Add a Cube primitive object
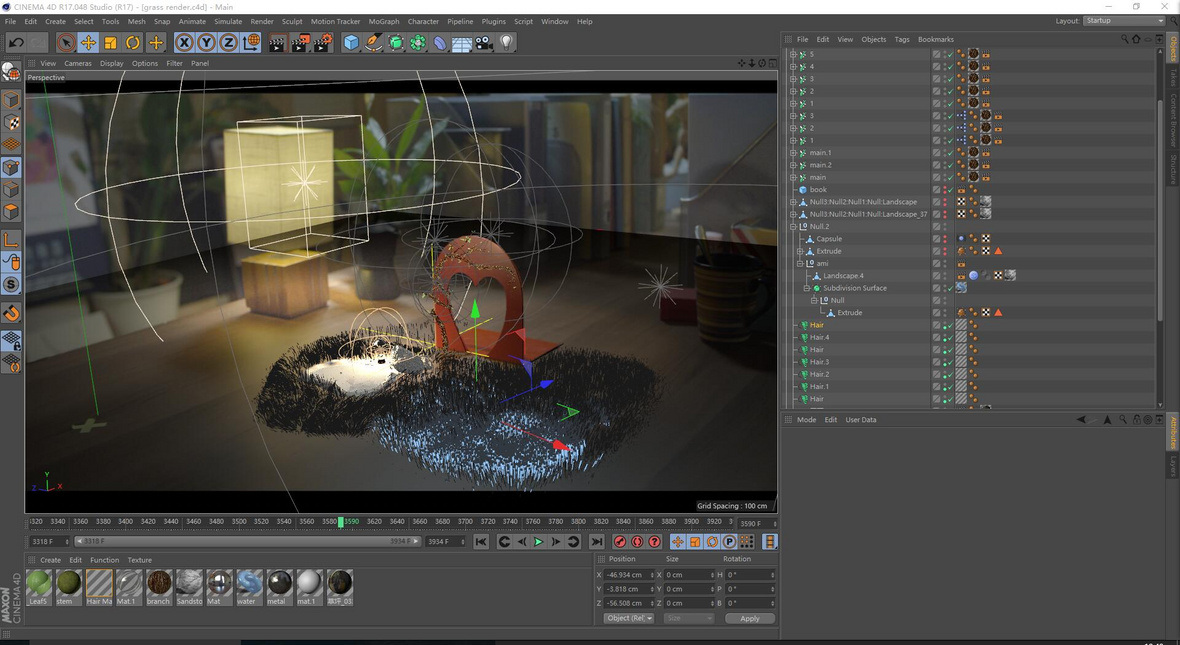The image size is (1180, 645). point(351,42)
